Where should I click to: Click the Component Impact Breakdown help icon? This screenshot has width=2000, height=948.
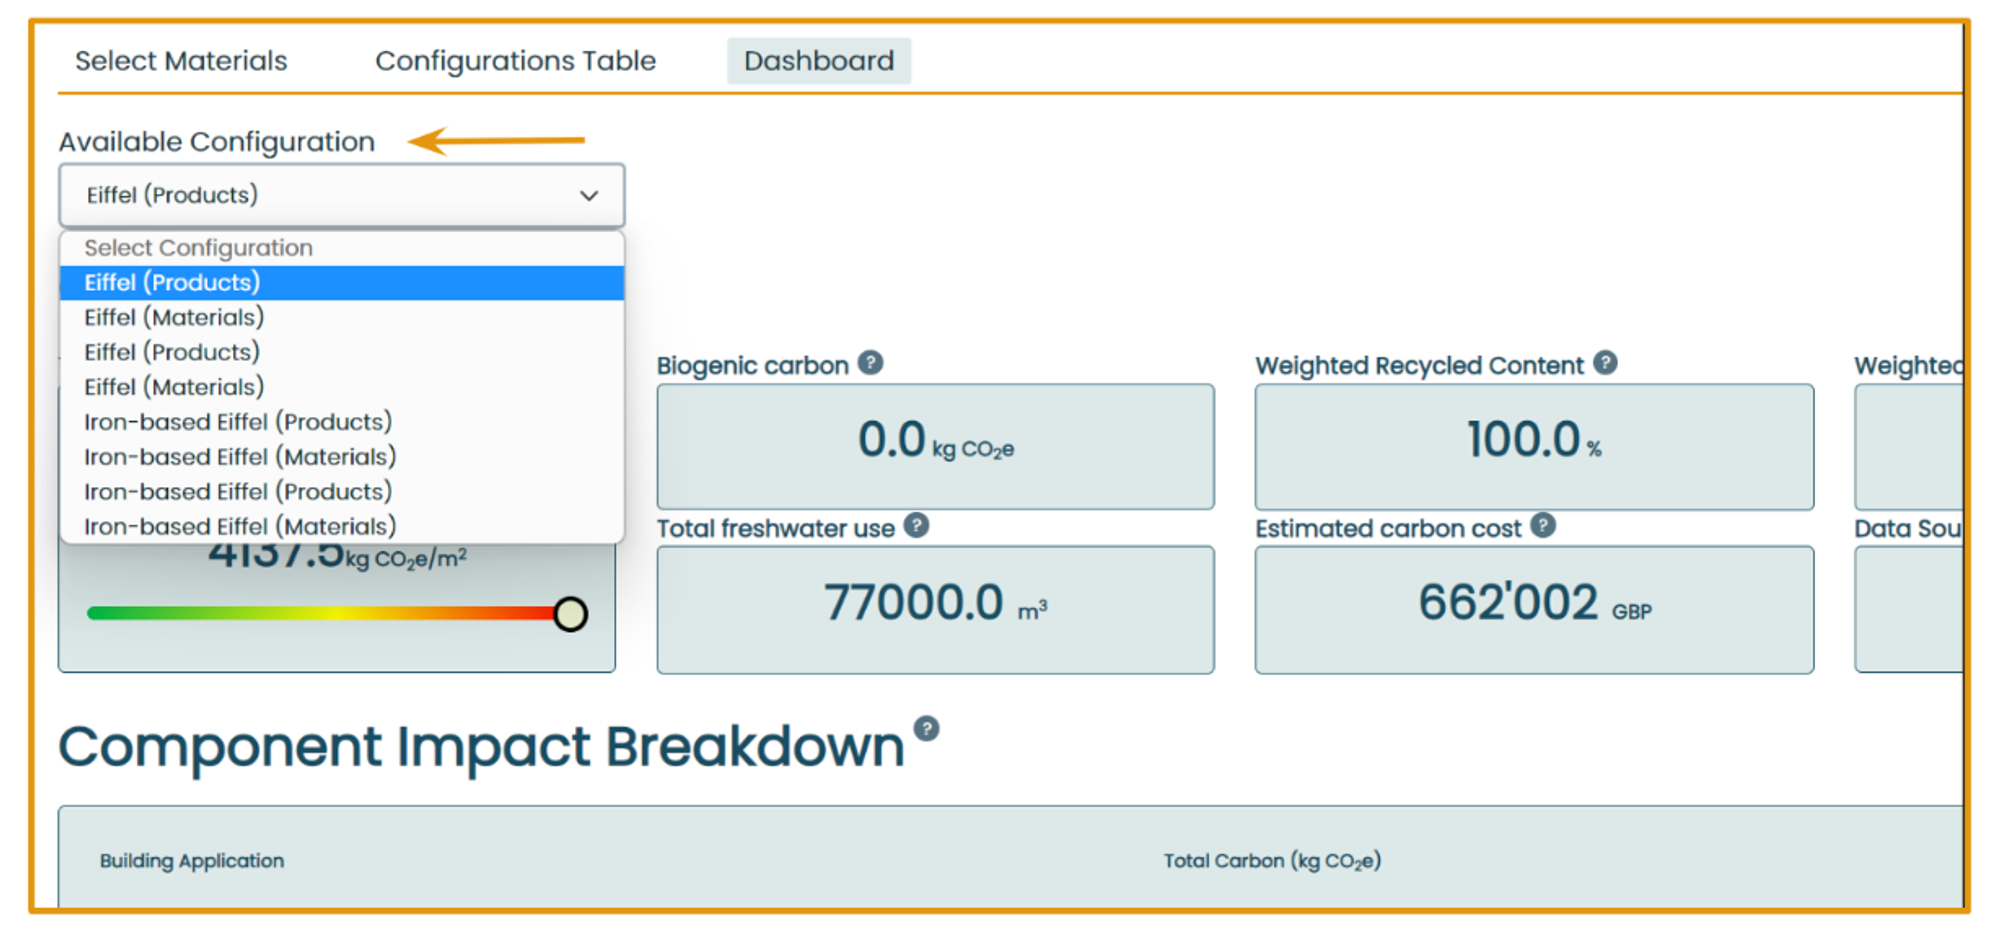(x=926, y=729)
